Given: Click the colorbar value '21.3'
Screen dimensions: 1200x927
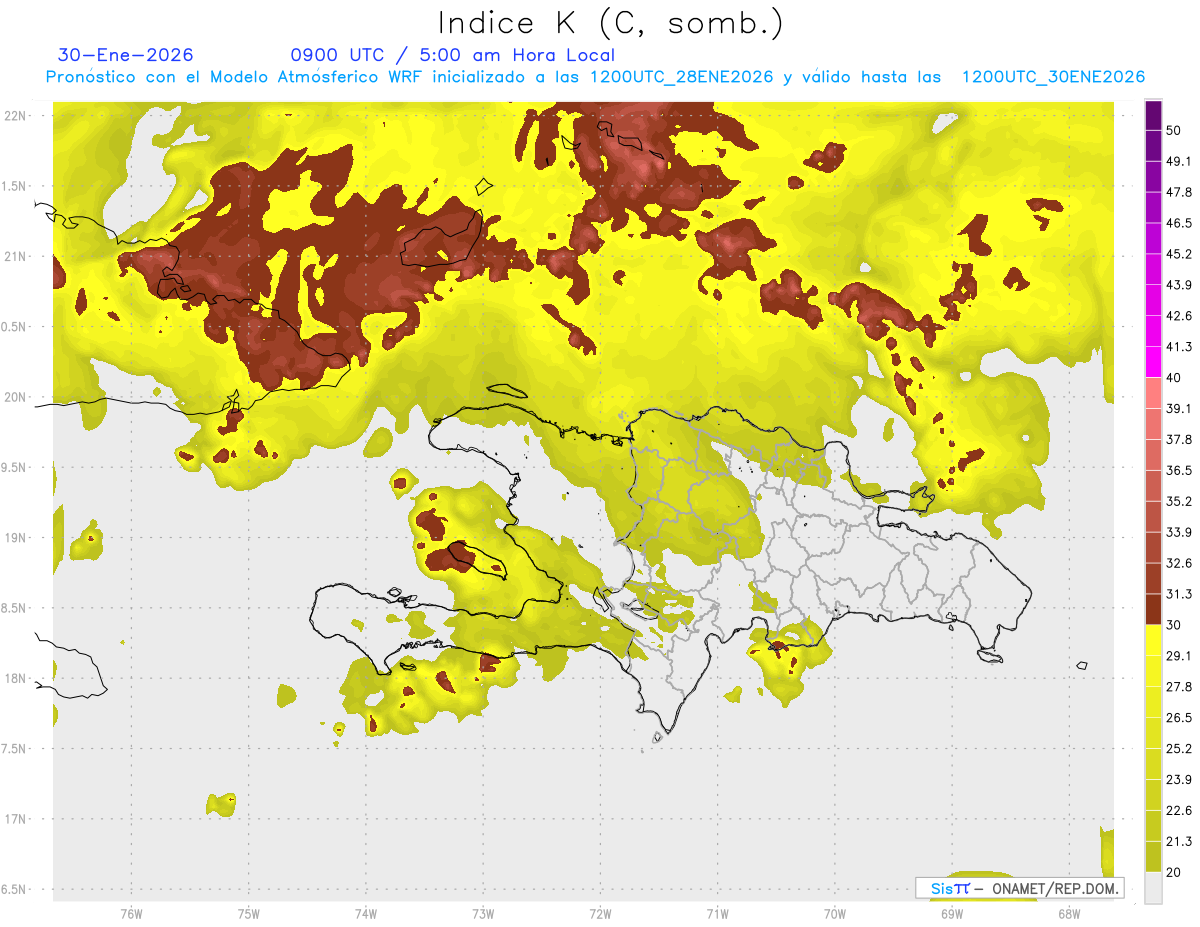Looking at the screenshot, I should click(x=1179, y=841).
